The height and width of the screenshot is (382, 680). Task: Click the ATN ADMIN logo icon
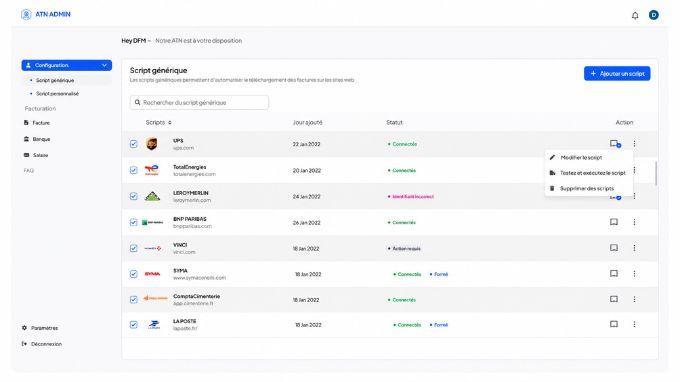click(26, 14)
